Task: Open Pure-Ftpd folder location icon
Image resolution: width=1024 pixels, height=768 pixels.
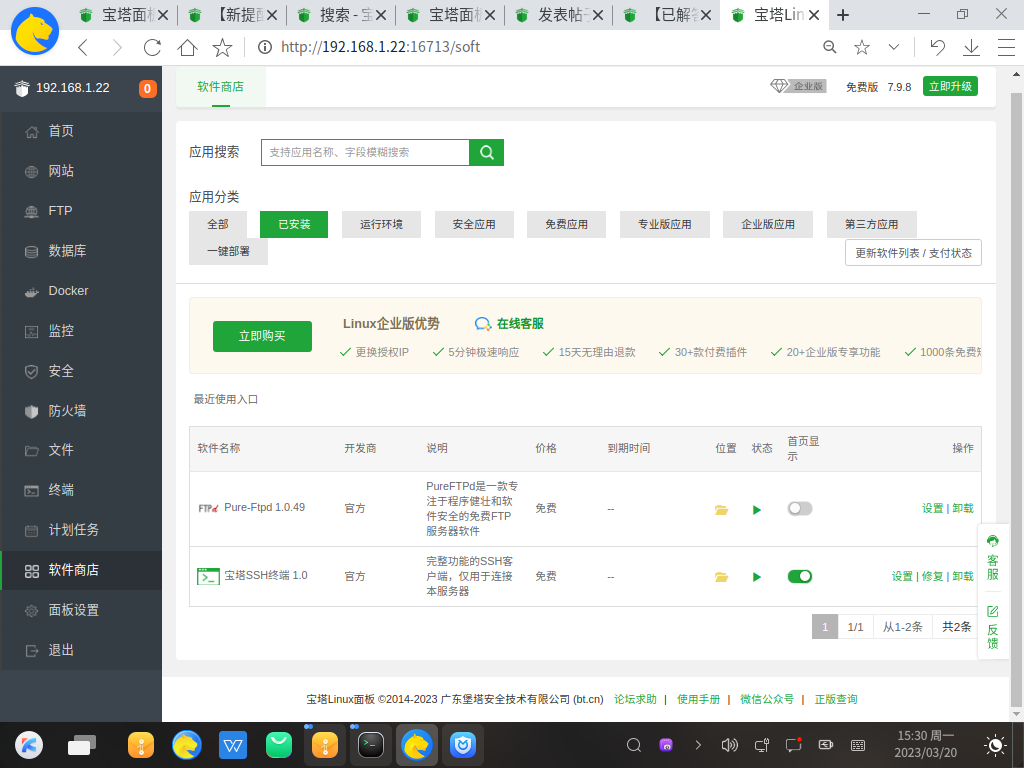Action: [721, 509]
